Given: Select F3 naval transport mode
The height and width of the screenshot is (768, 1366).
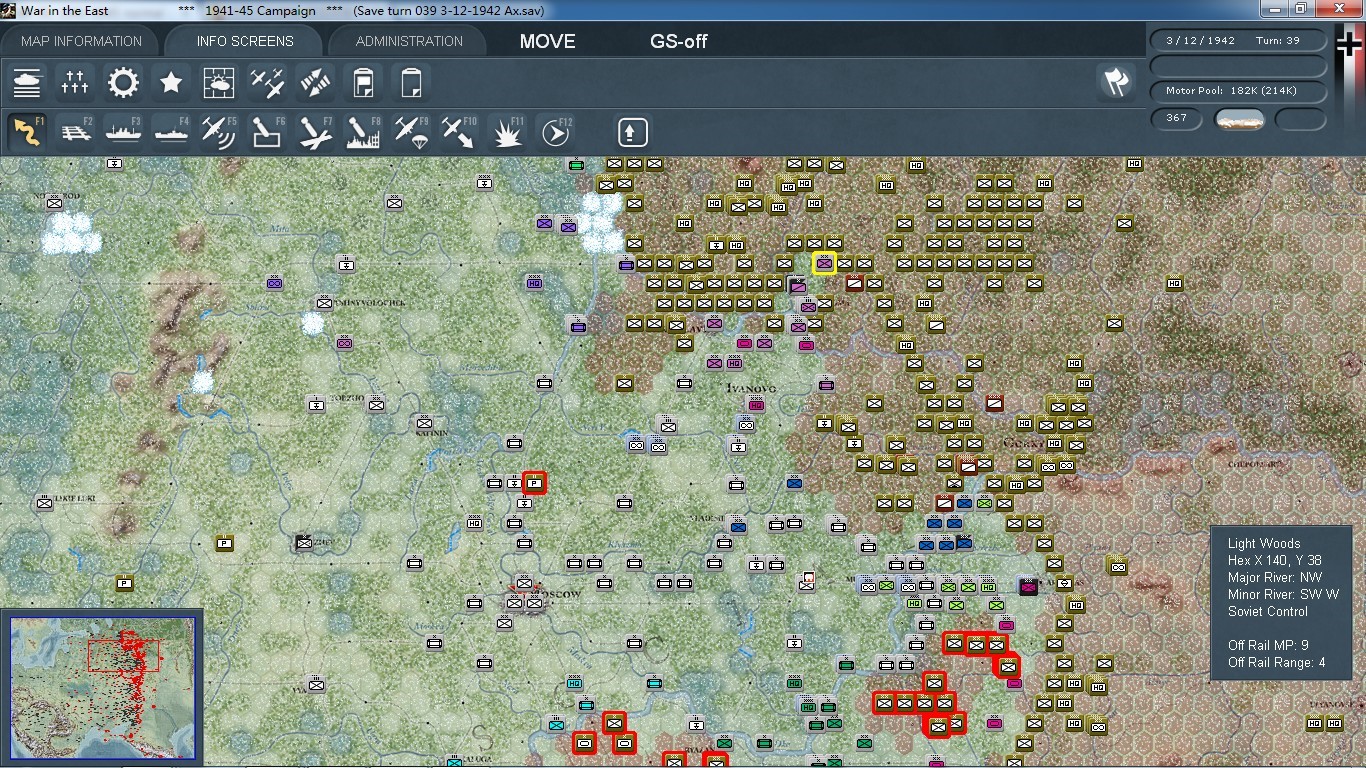Looking at the screenshot, I should coord(123,132).
